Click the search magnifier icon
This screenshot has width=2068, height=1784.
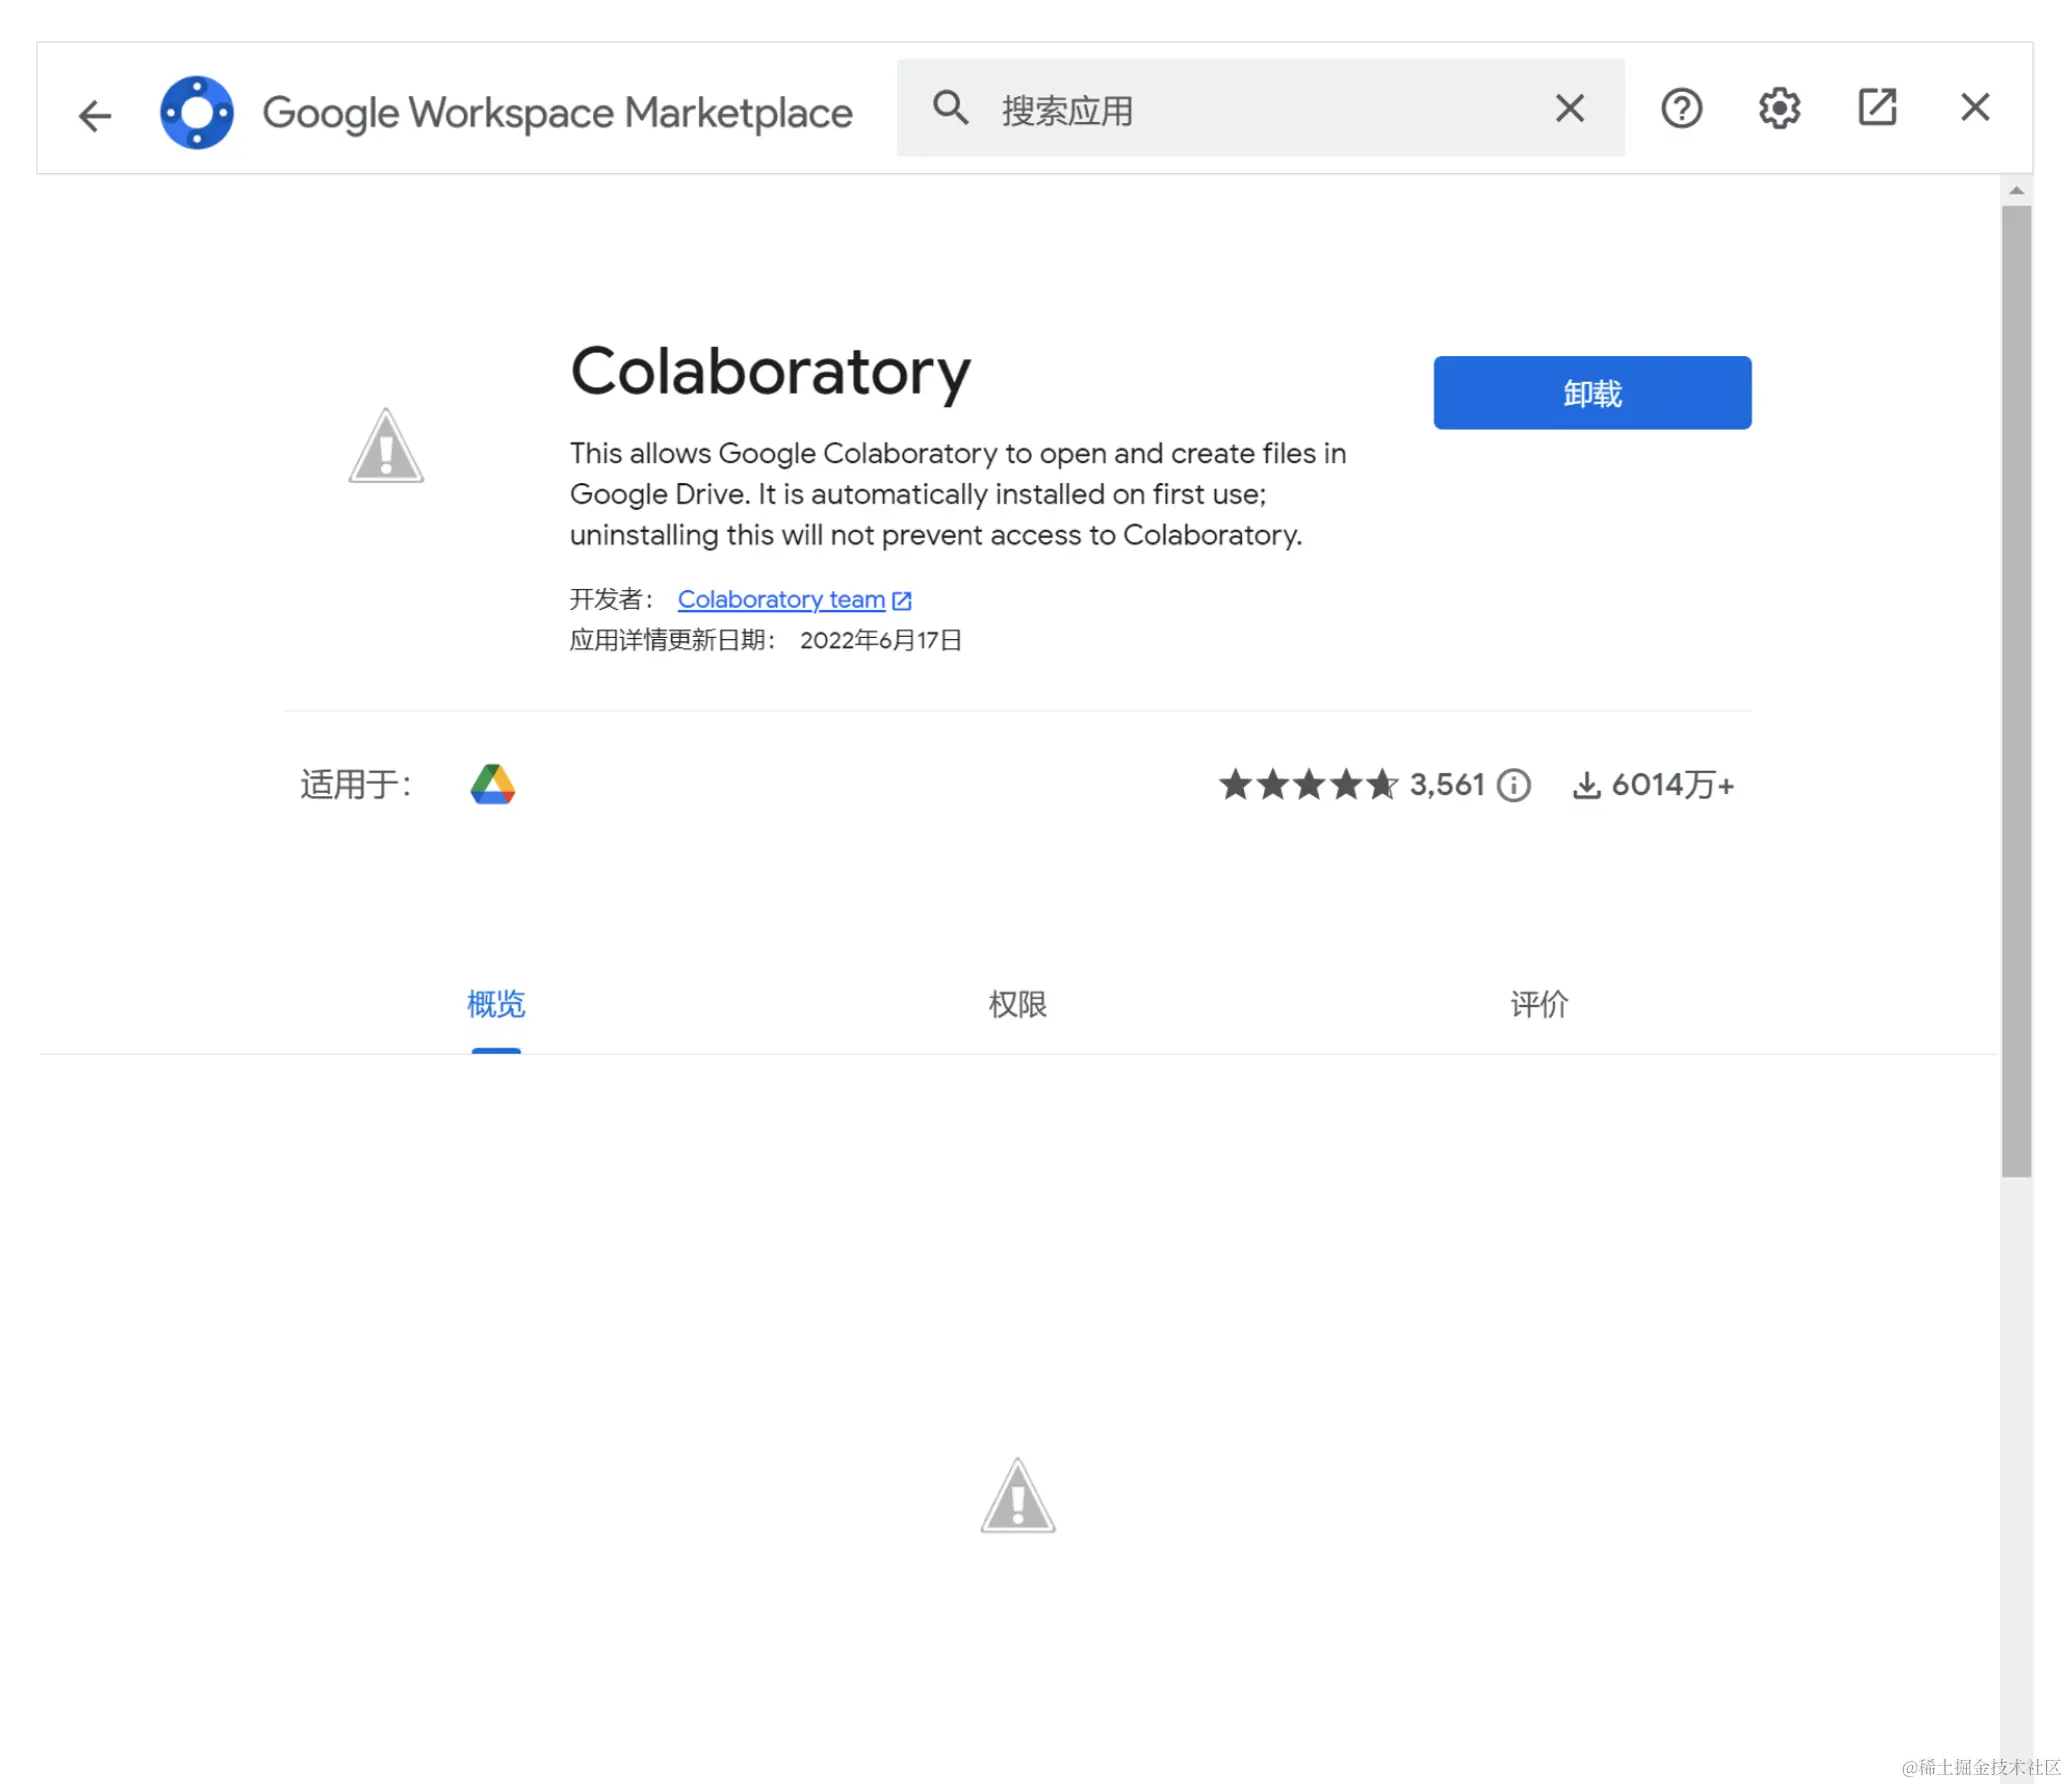coord(950,107)
